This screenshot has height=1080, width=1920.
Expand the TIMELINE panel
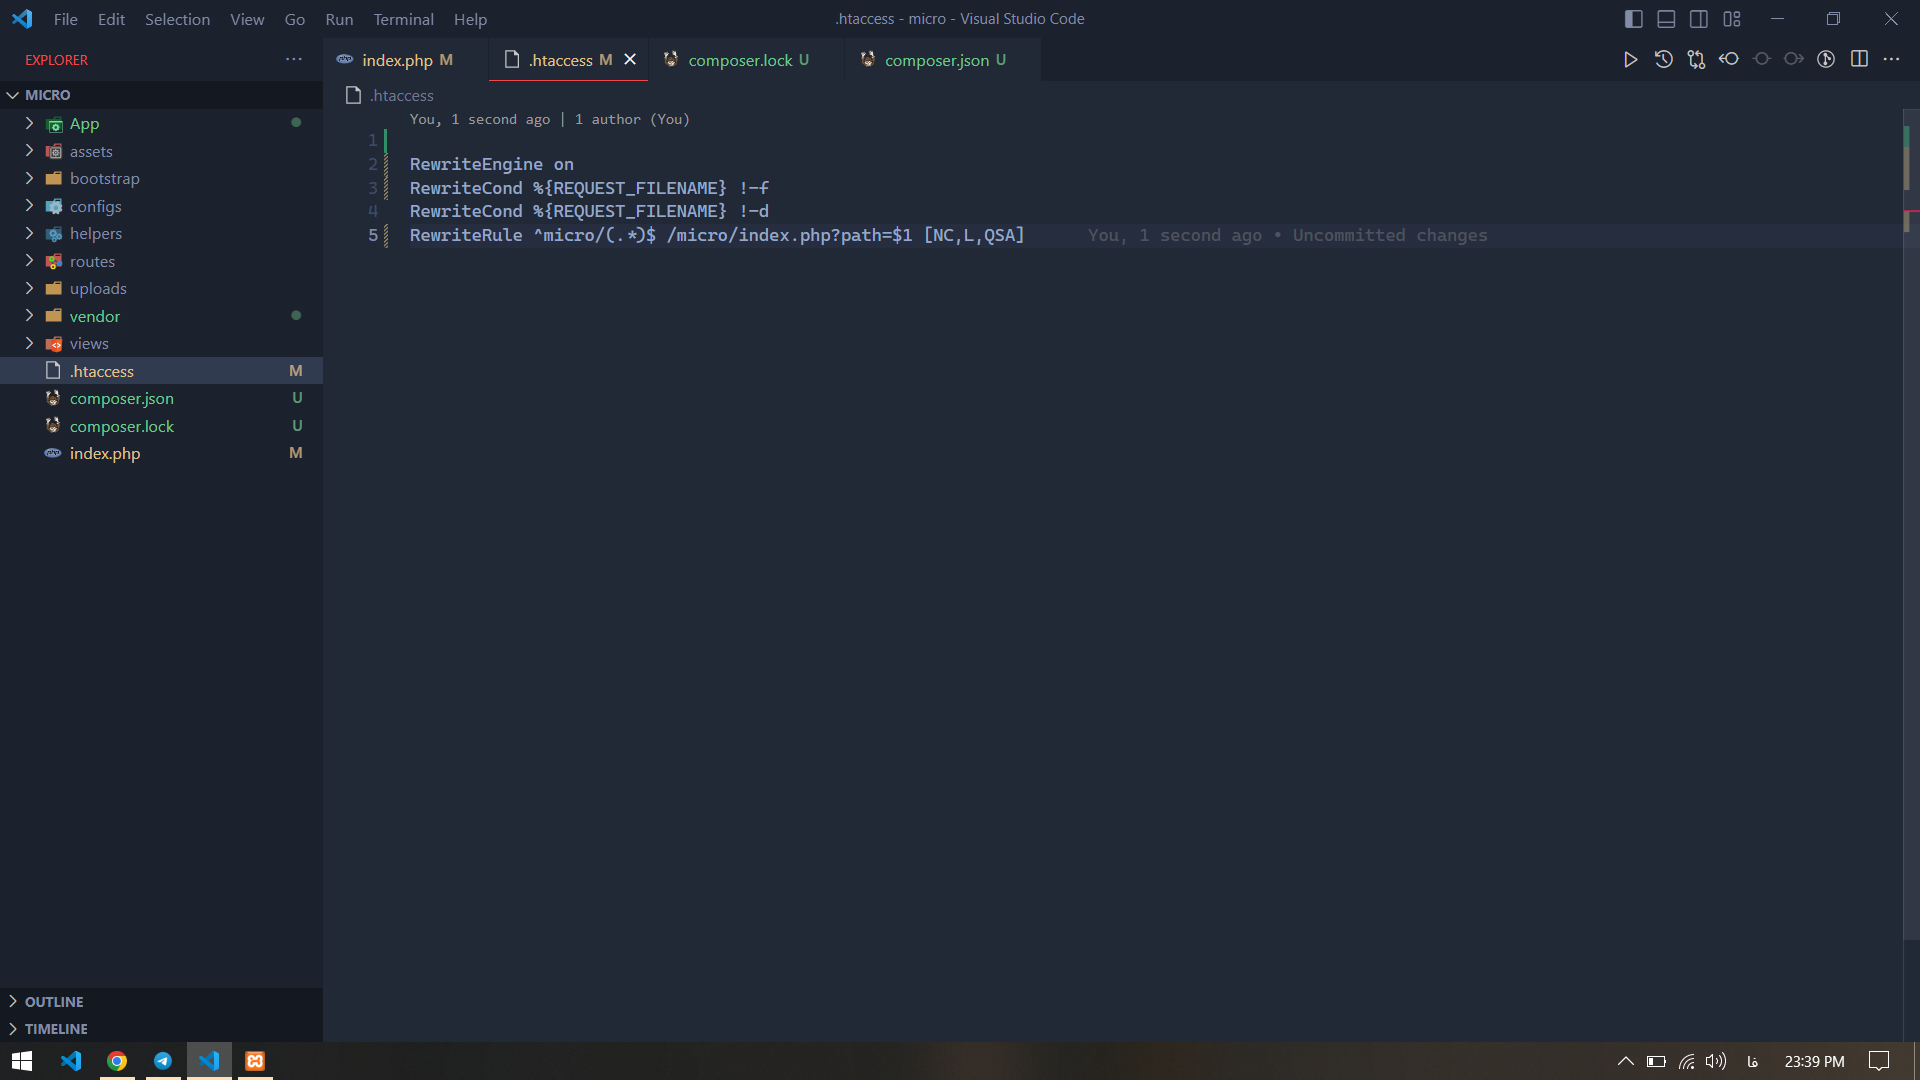pos(161,1029)
